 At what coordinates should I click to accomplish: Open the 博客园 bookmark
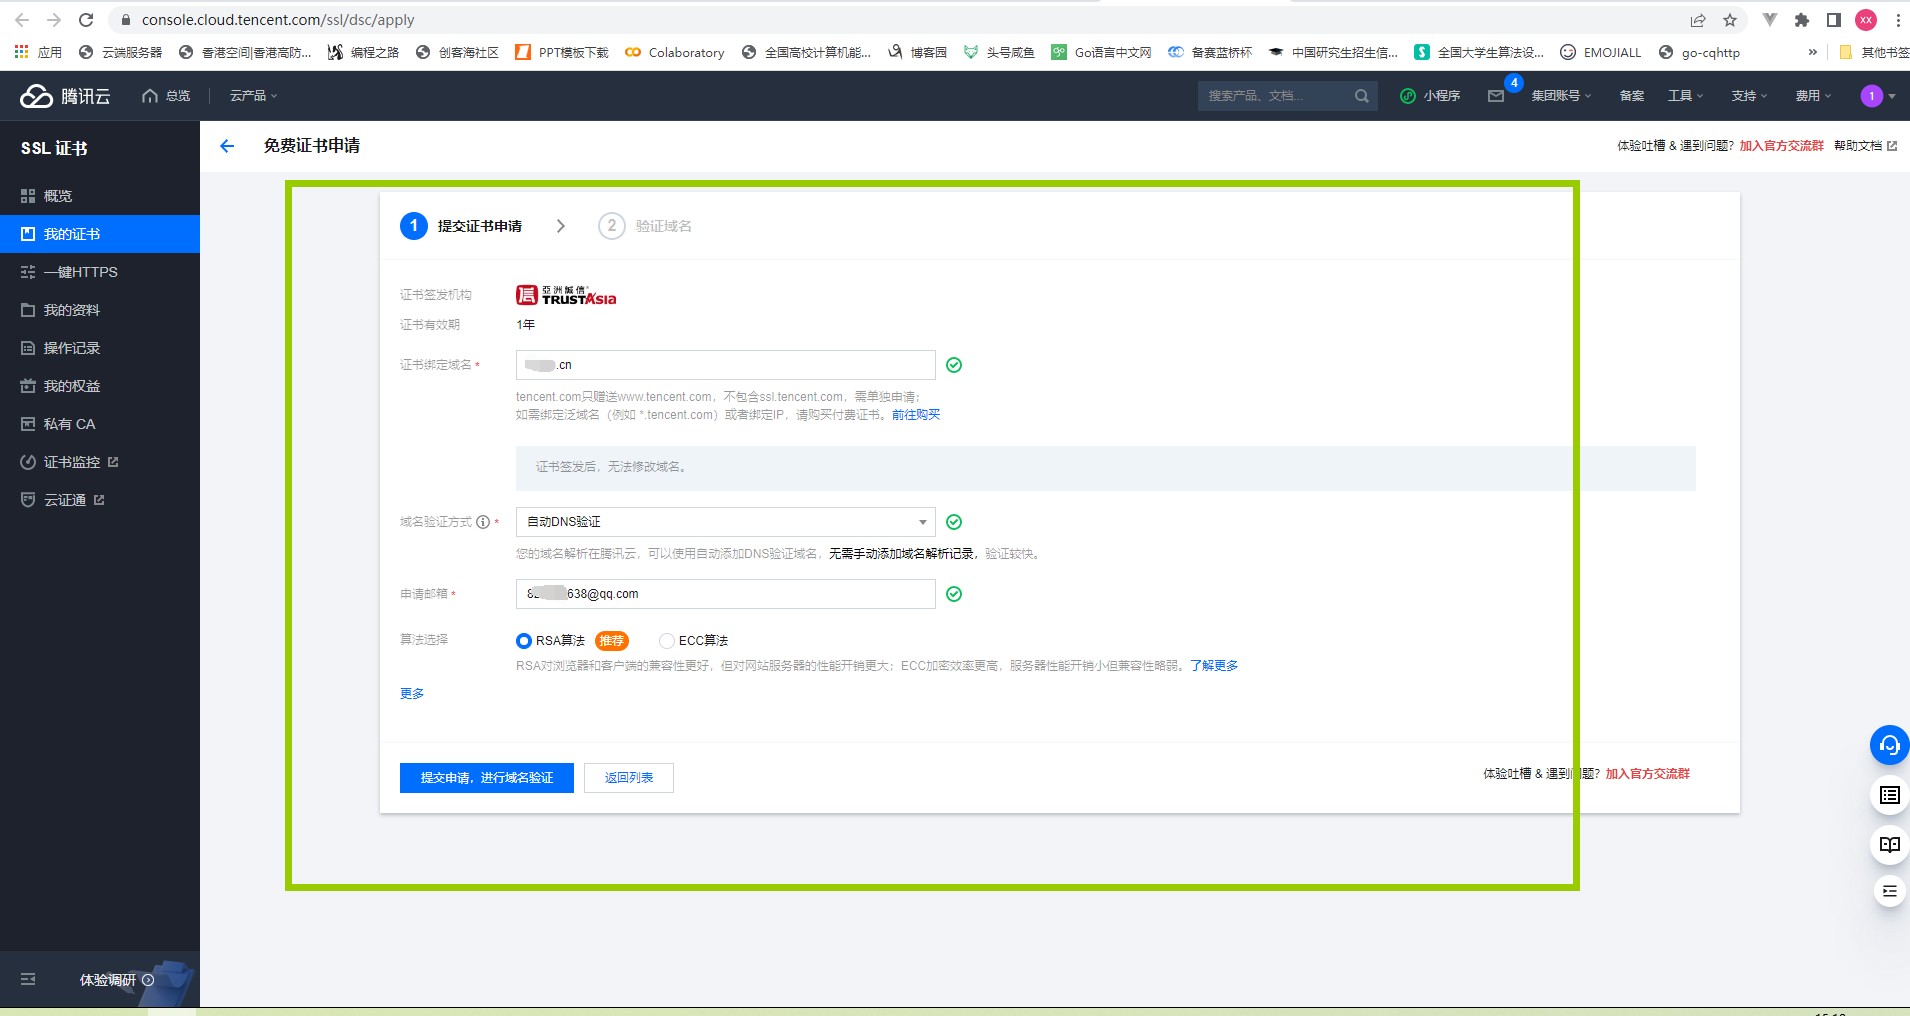pos(918,52)
